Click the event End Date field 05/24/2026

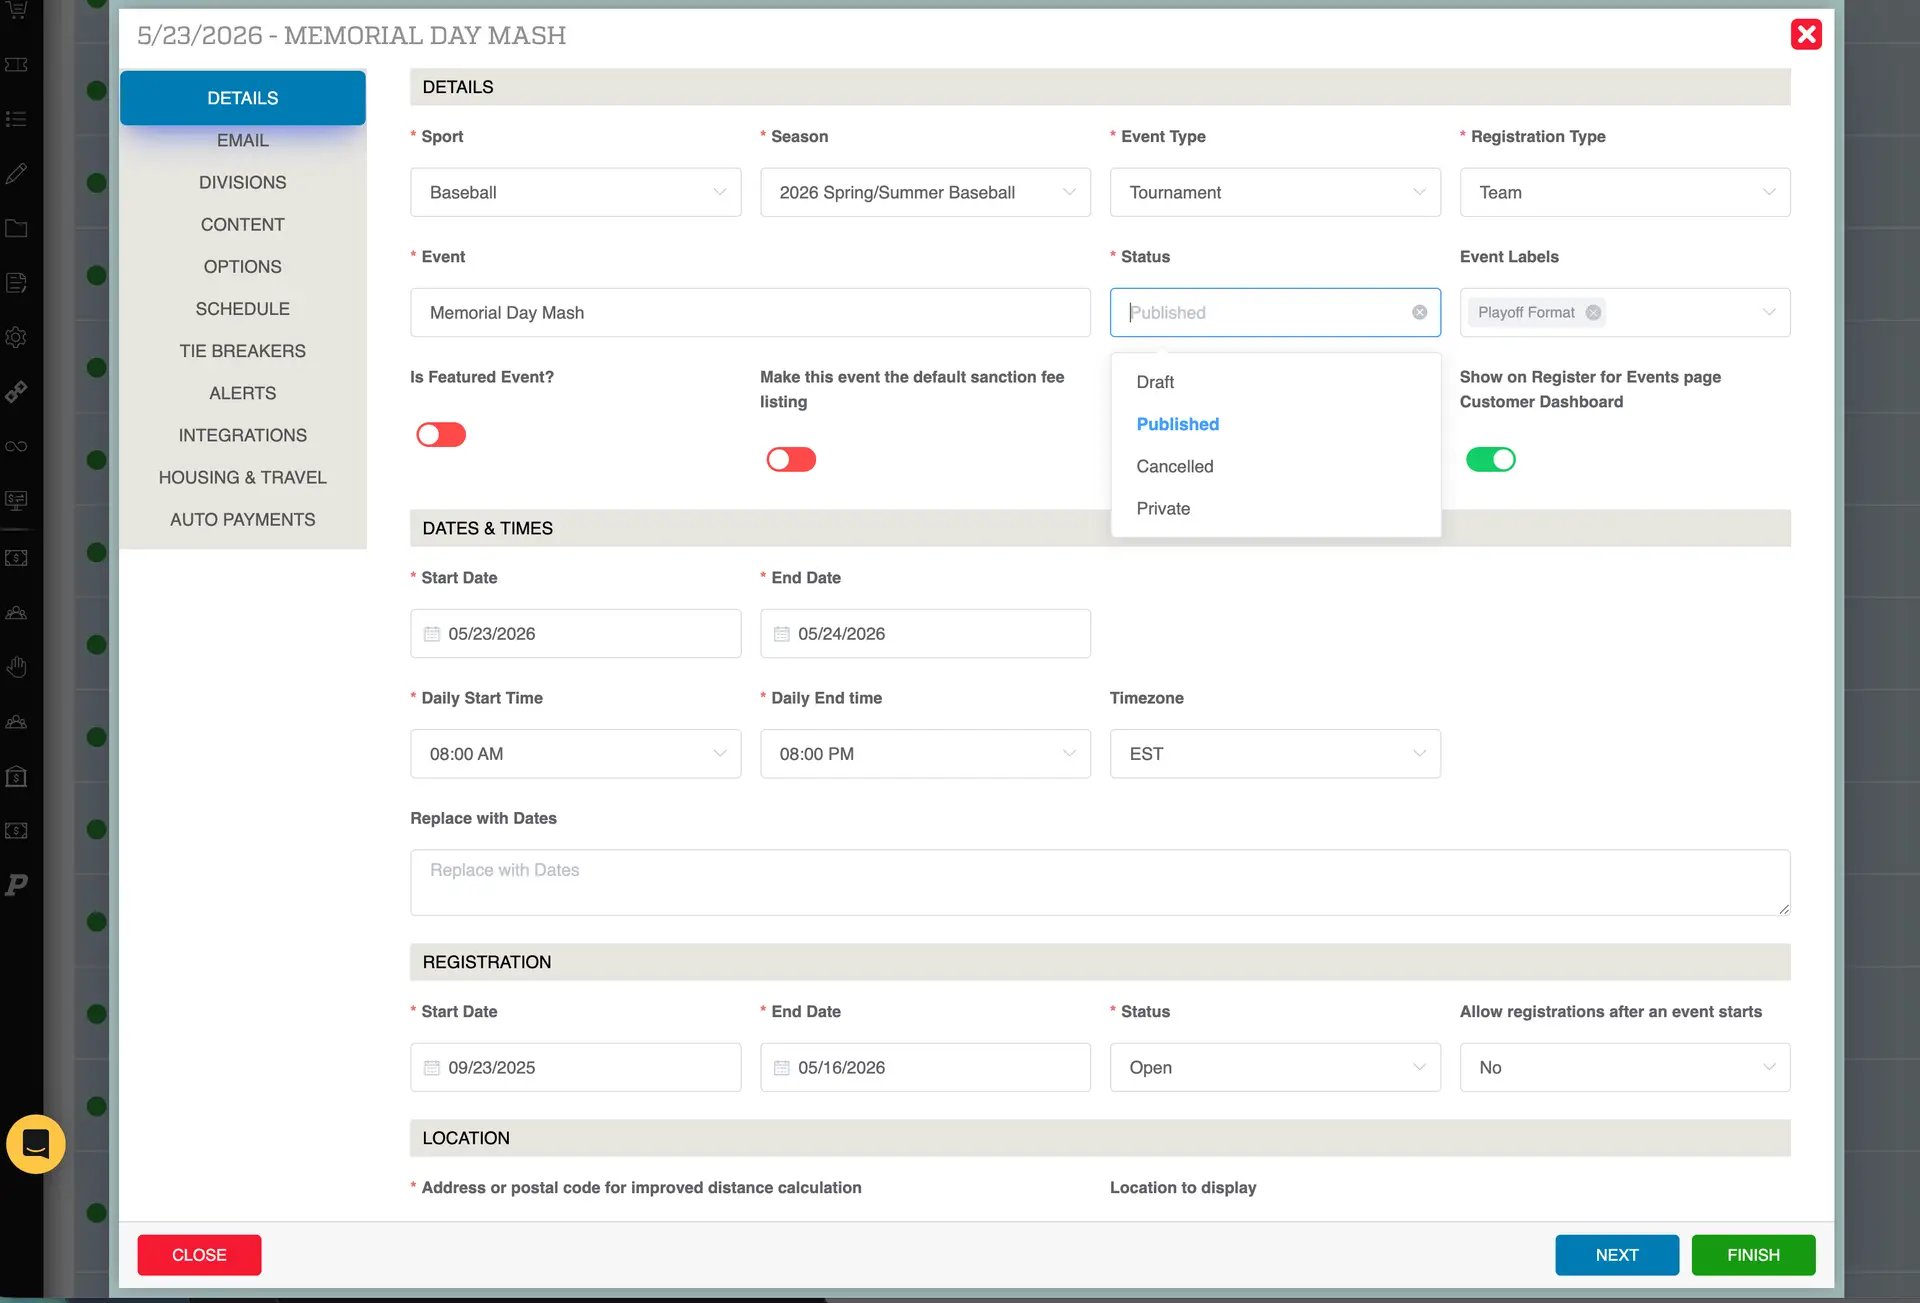tap(925, 634)
